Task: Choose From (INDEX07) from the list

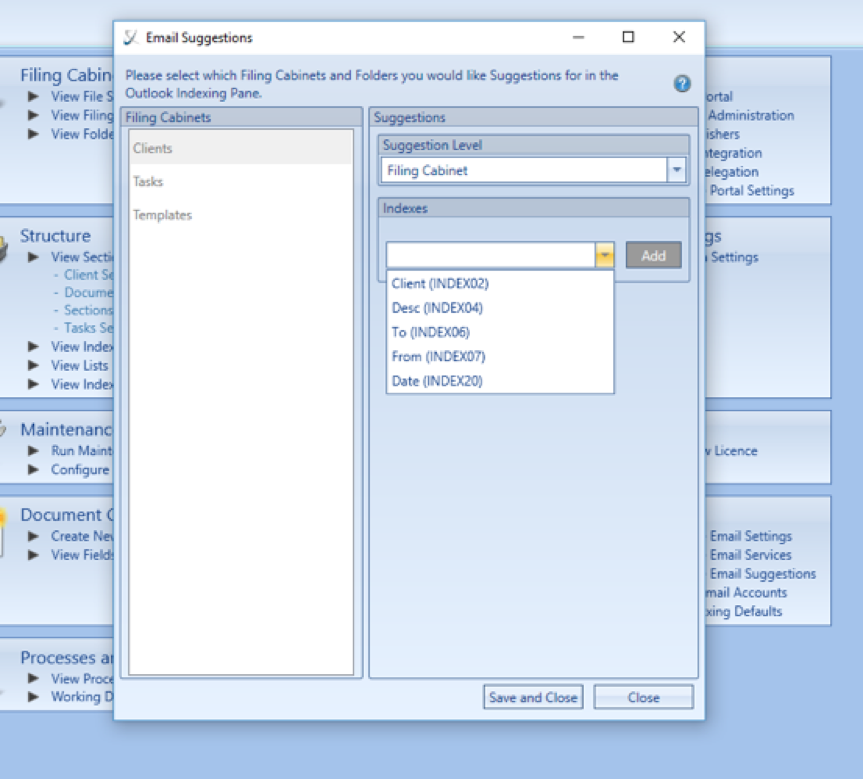Action: [x=500, y=356]
